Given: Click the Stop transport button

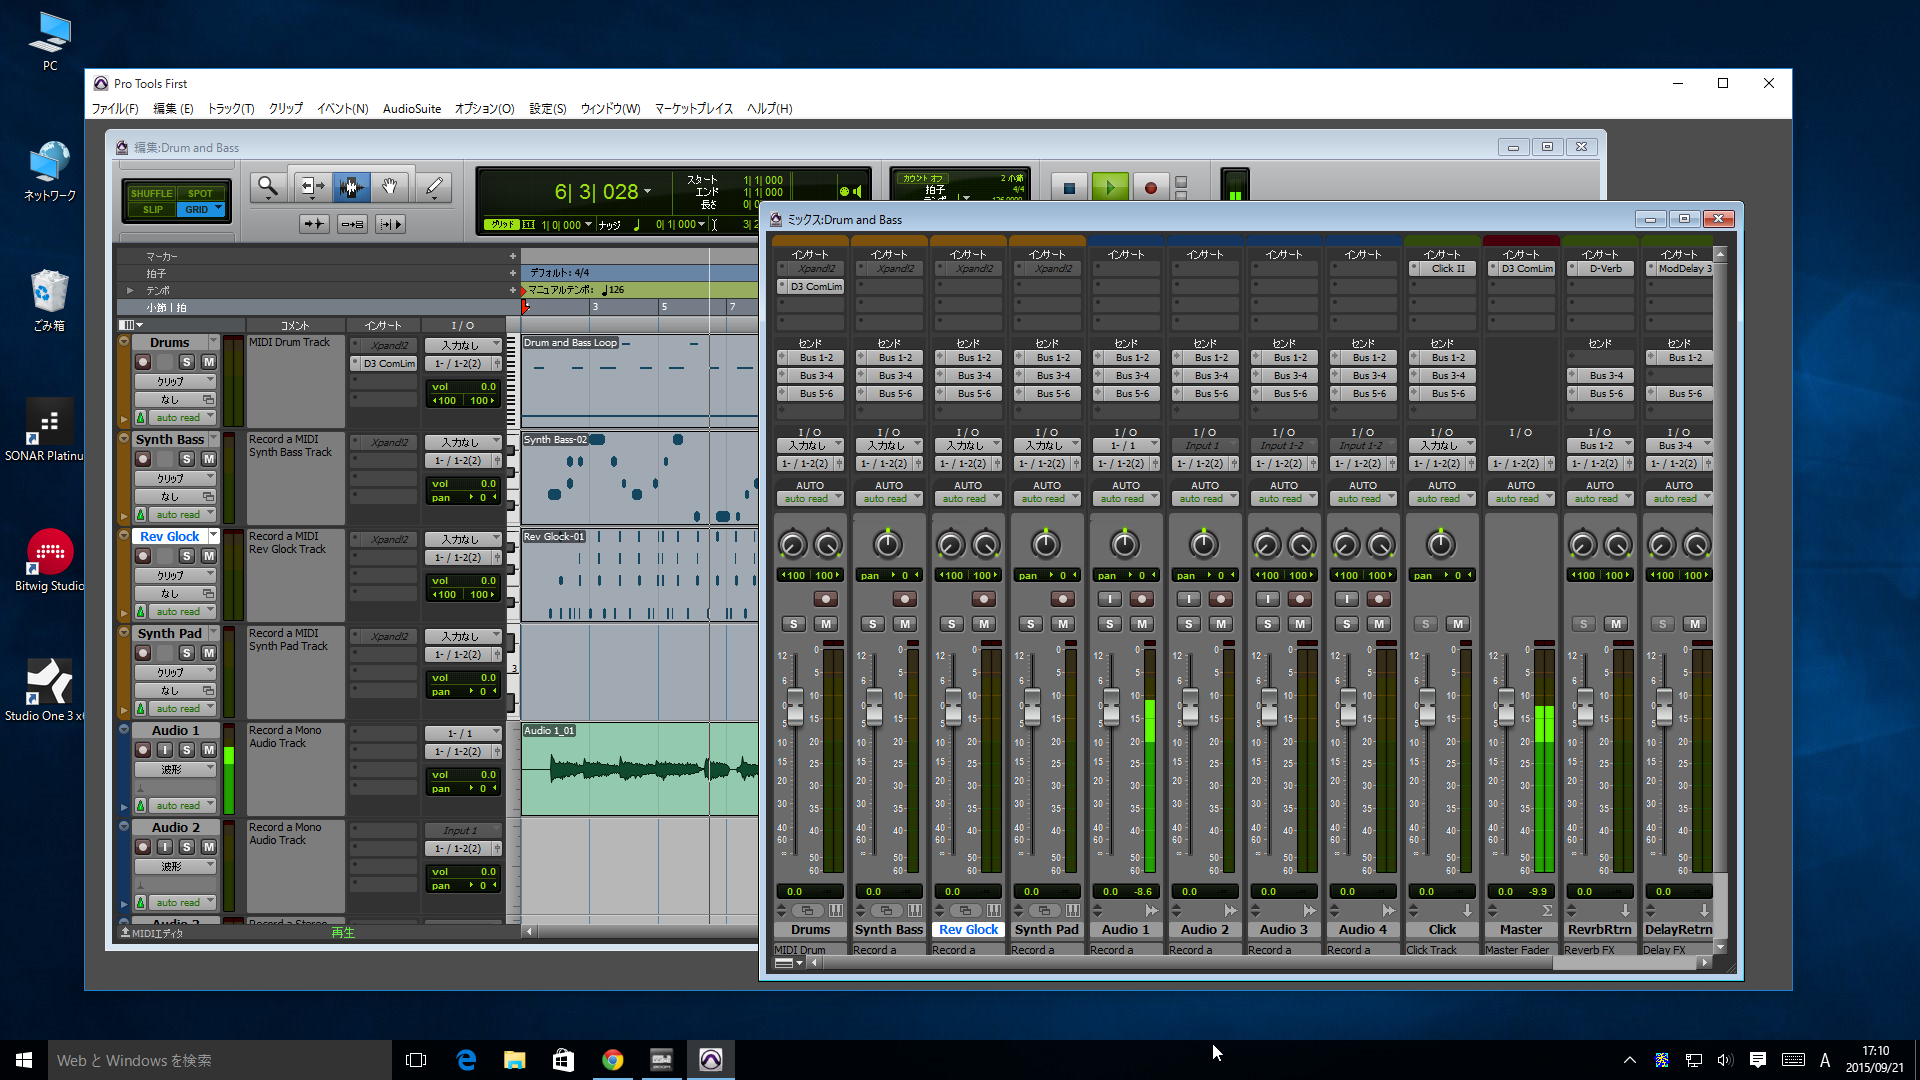Looking at the screenshot, I should pos(1069,188).
